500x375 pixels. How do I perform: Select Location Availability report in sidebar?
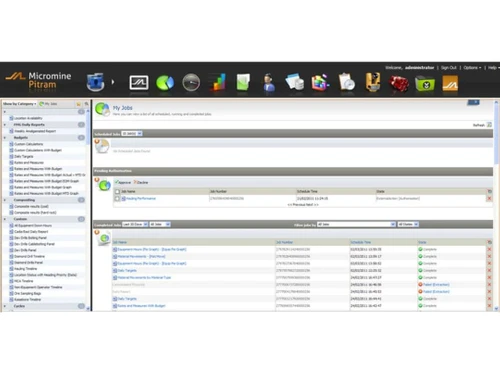tap(28, 118)
